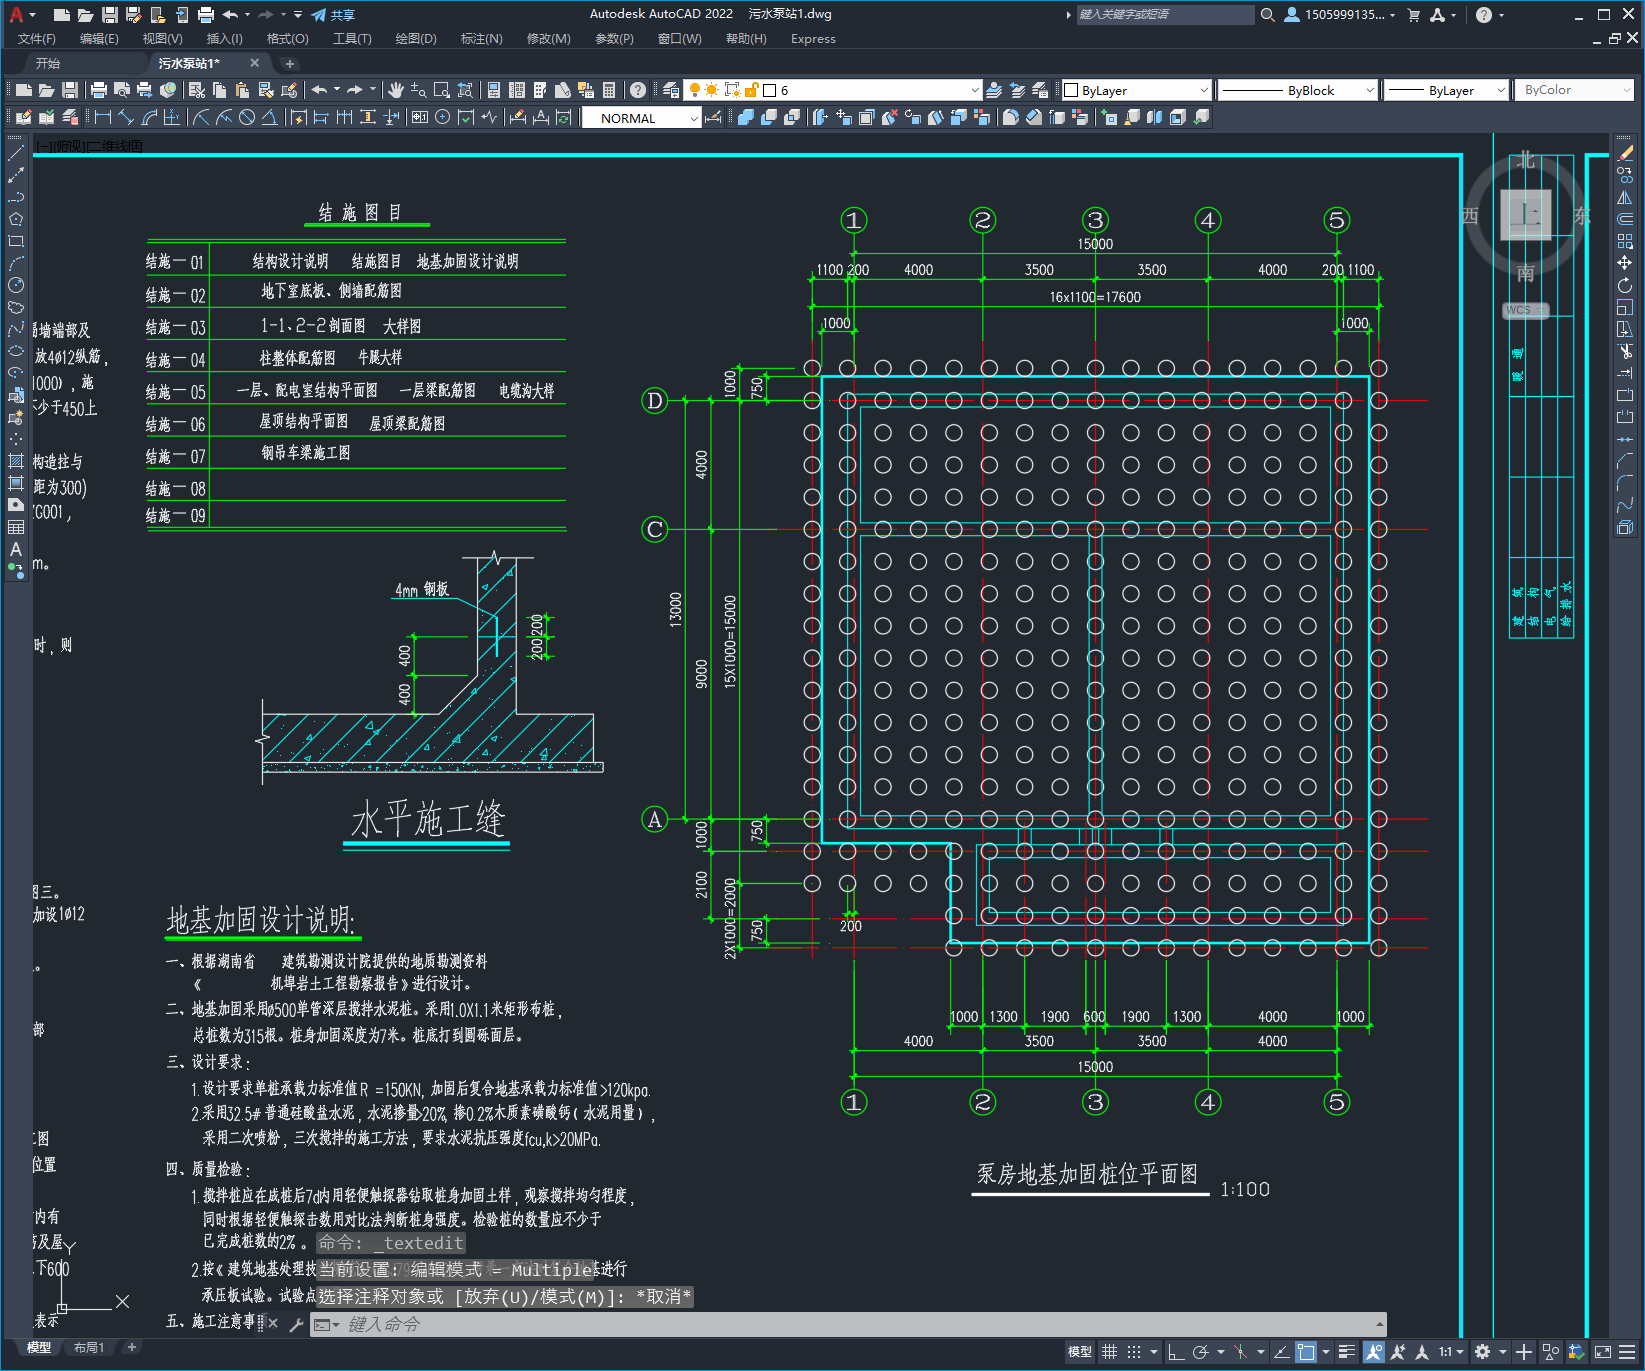The image size is (1645, 1371).
Task: Open the 修改(M) menu
Action: (x=548, y=39)
